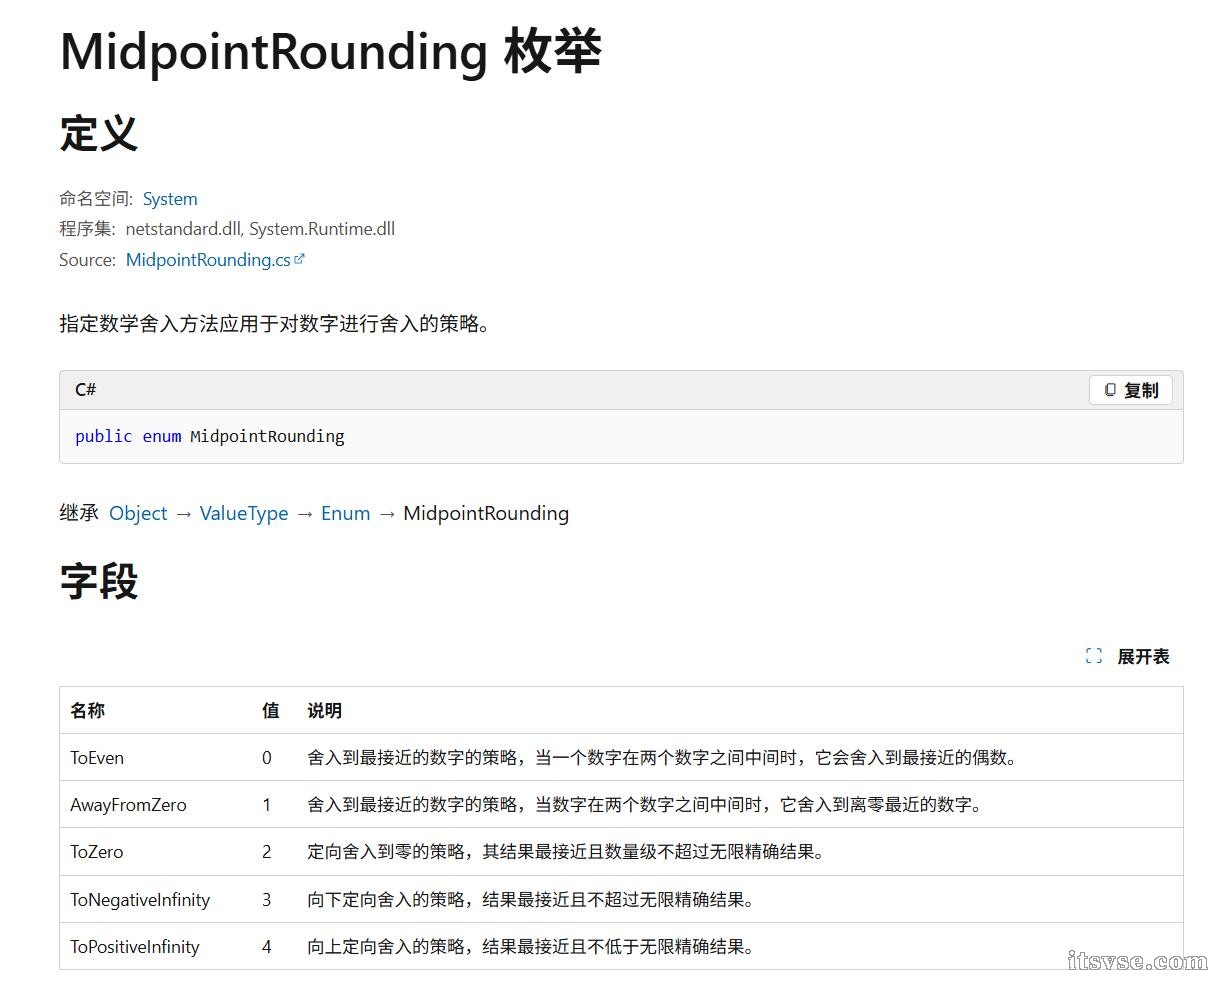
Task: Click the code text public enum MidpointRounding
Action: [210, 436]
